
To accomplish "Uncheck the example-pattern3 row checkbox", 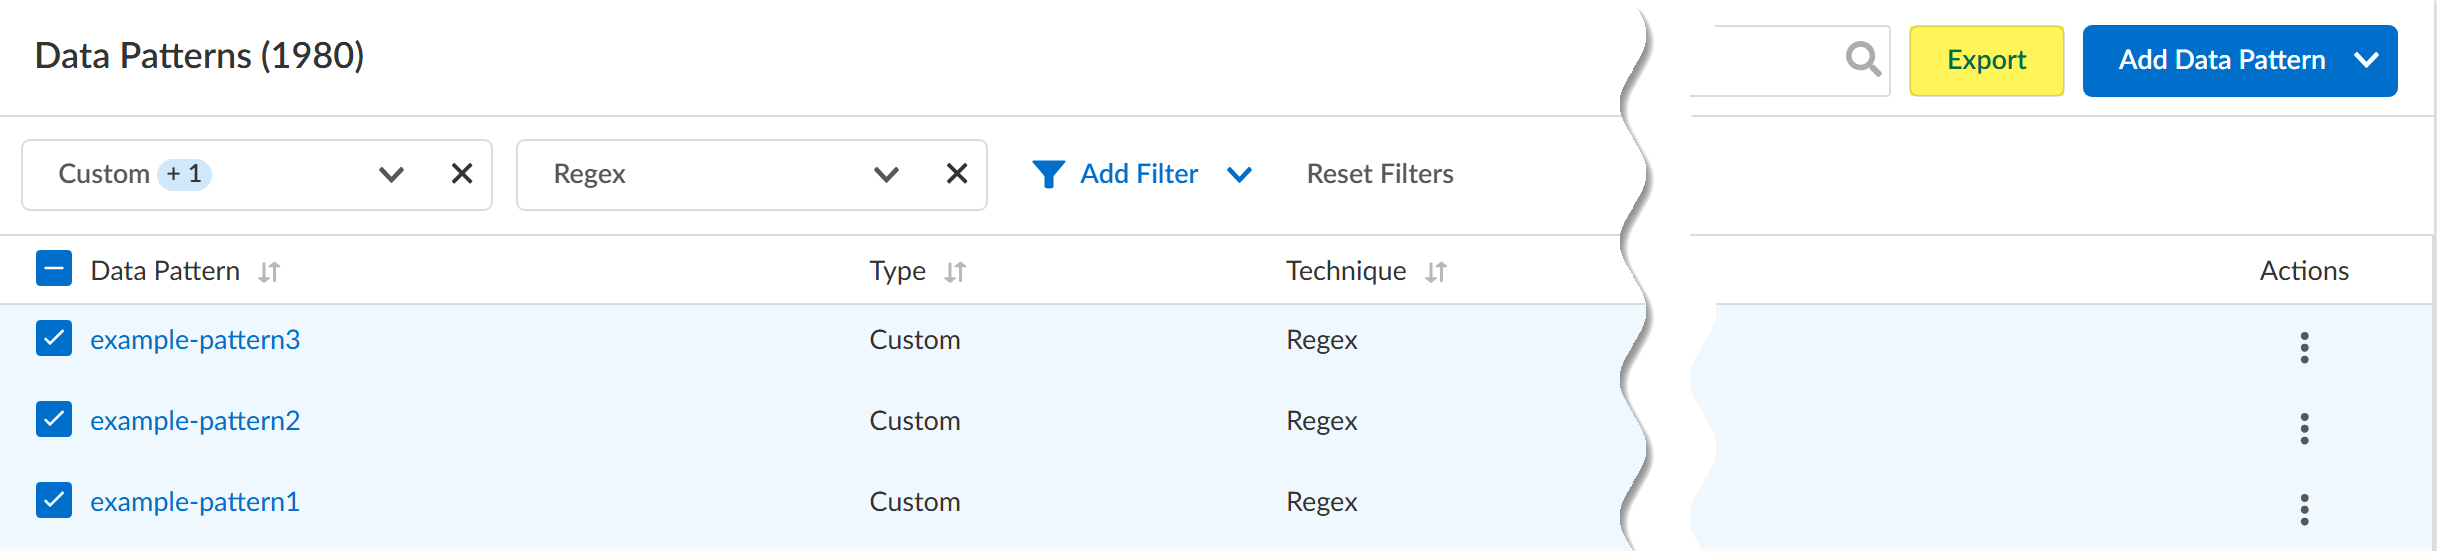I will click(54, 338).
